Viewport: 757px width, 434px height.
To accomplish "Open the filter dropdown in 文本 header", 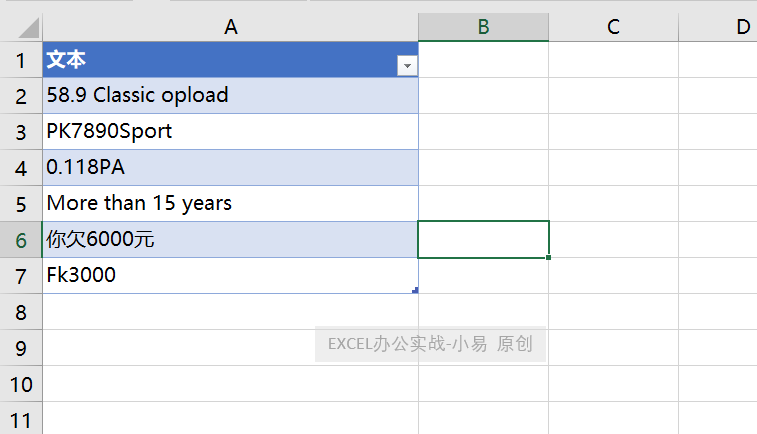I will [407, 66].
